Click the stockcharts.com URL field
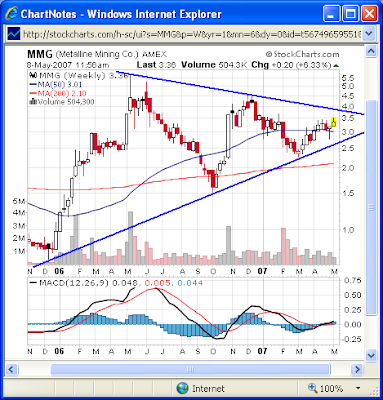383x400 pixels. [x=192, y=34]
